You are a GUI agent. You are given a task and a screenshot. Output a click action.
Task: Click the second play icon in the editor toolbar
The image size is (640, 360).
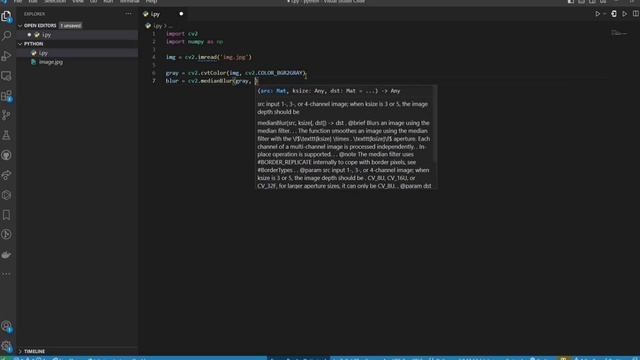tap(624, 14)
